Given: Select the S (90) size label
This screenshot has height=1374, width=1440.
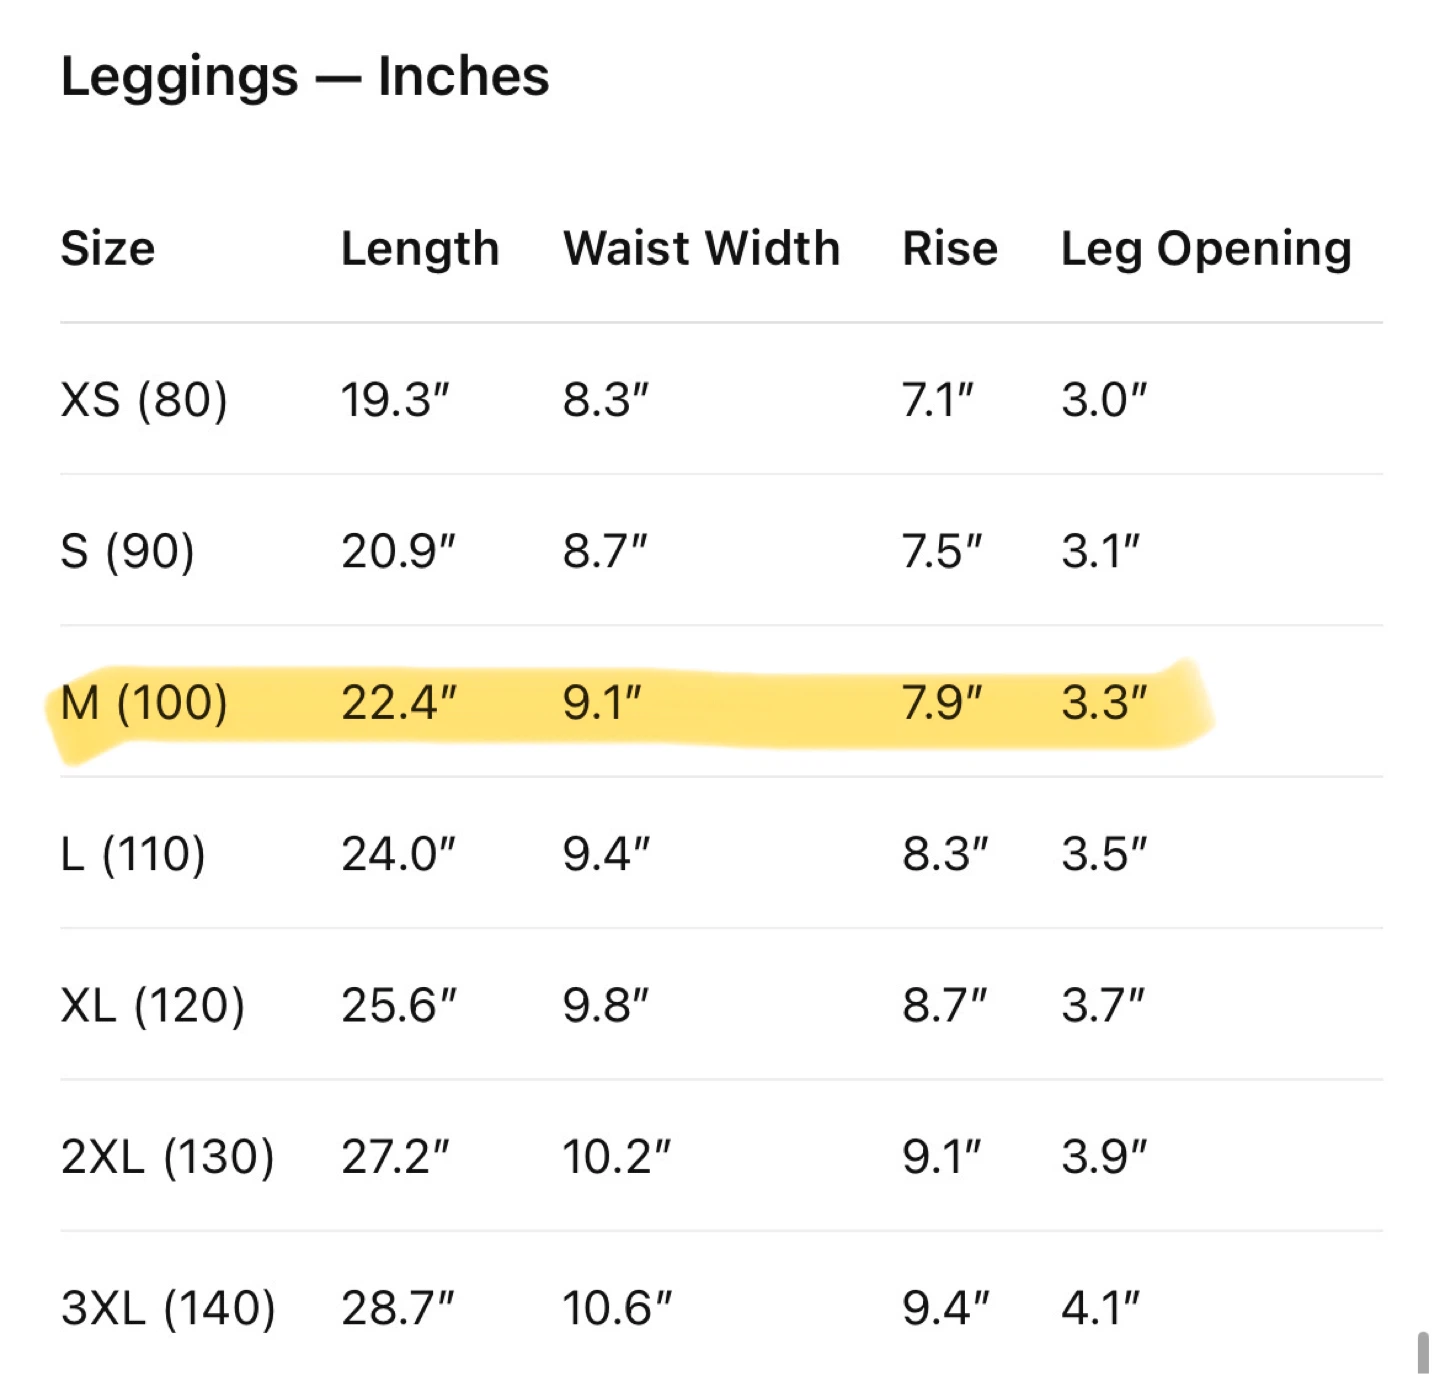Looking at the screenshot, I should pyautogui.click(x=128, y=551).
